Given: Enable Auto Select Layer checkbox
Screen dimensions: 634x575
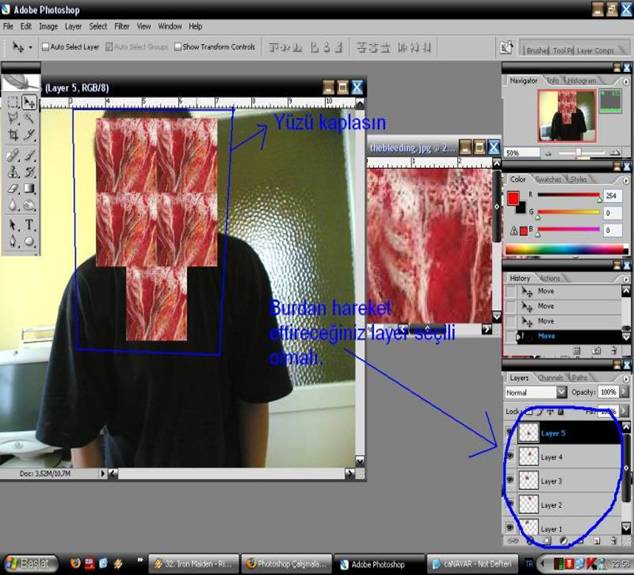Looking at the screenshot, I should click(45, 47).
